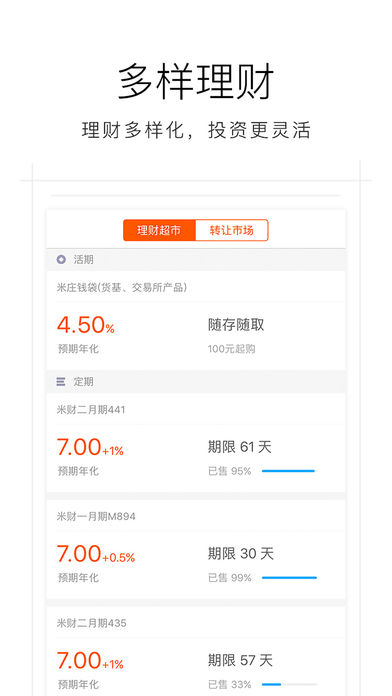
Task: Select the 4.50% expected annual rate
Action: pyautogui.click(x=86, y=324)
